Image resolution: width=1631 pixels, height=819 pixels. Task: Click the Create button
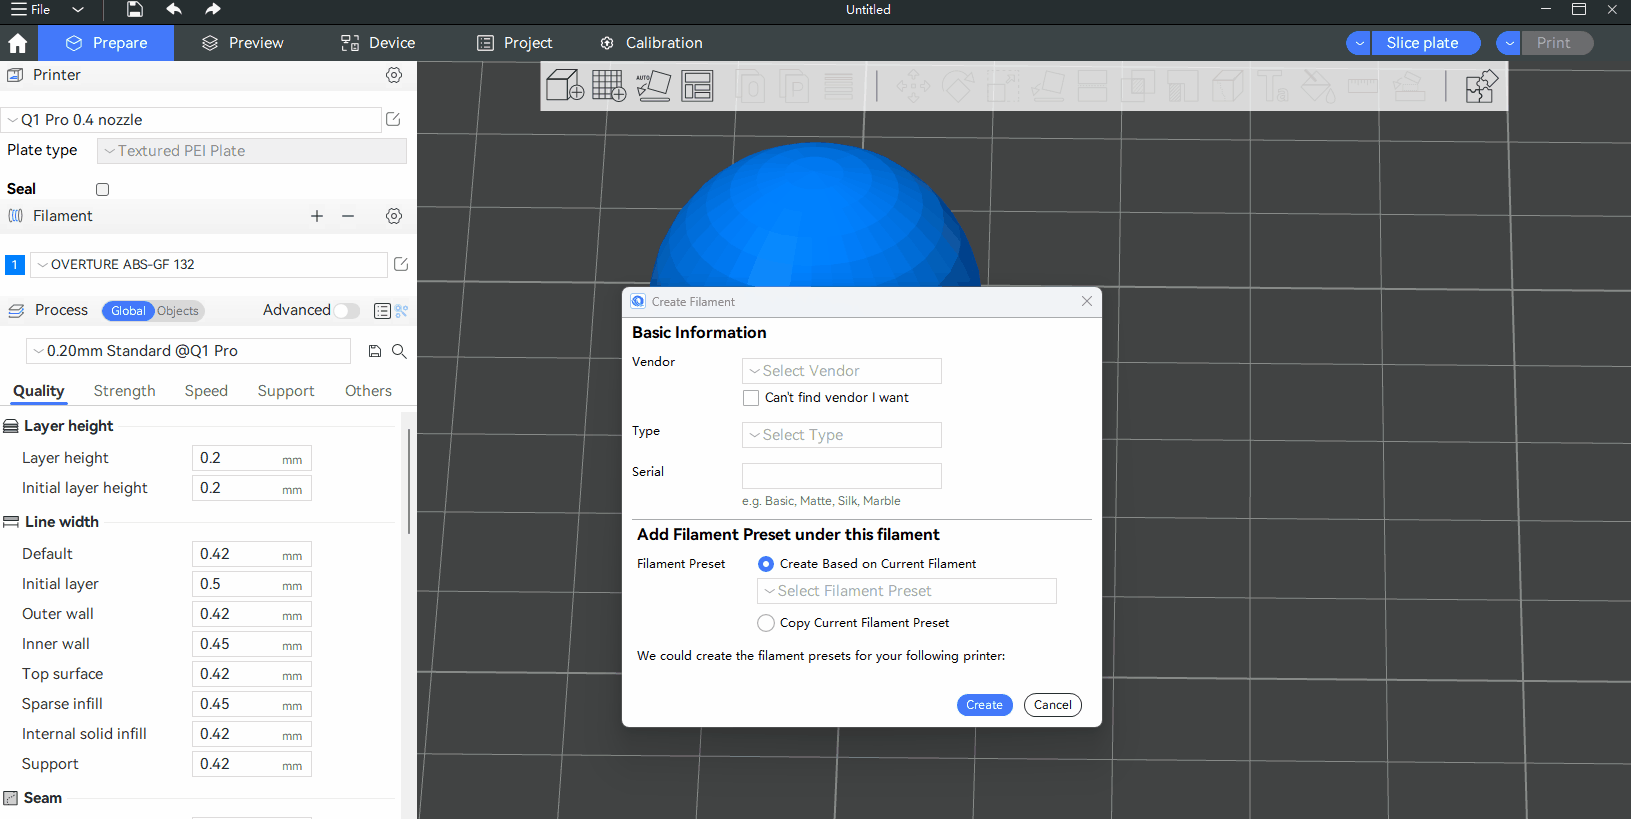point(985,705)
